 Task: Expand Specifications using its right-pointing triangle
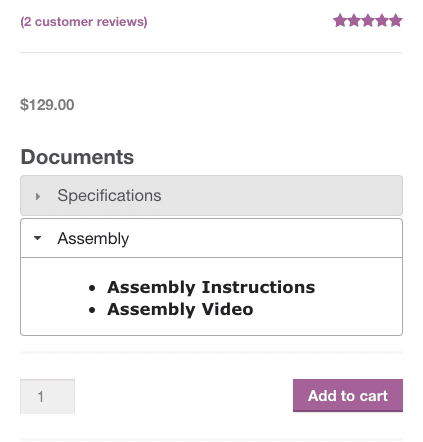tap(38, 196)
